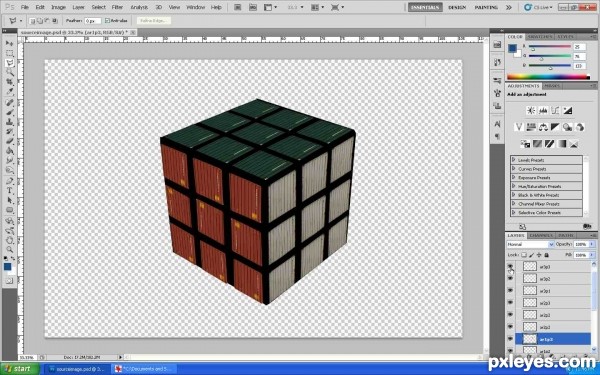Hide the highlighted w1p3 layer
600x375 pixels.
click(x=510, y=339)
